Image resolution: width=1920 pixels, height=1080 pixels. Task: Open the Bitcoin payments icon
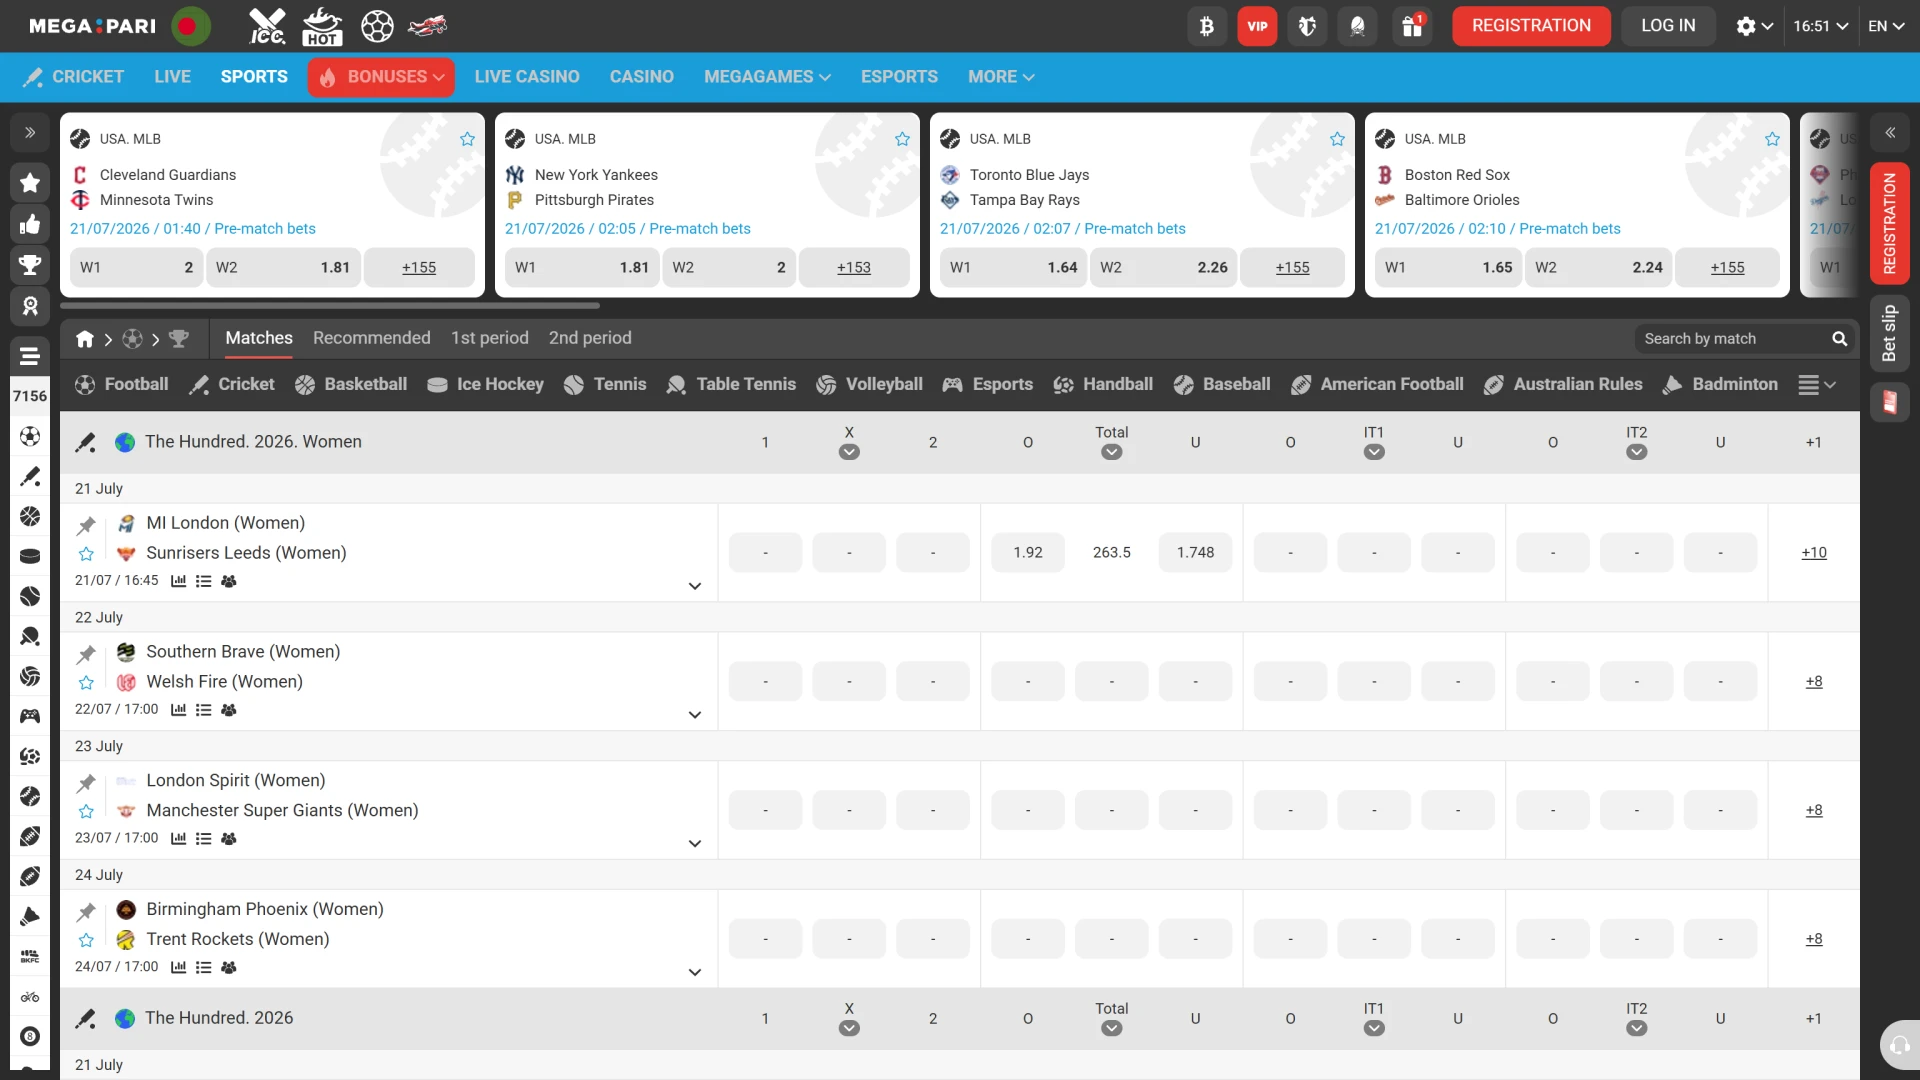coord(1207,26)
